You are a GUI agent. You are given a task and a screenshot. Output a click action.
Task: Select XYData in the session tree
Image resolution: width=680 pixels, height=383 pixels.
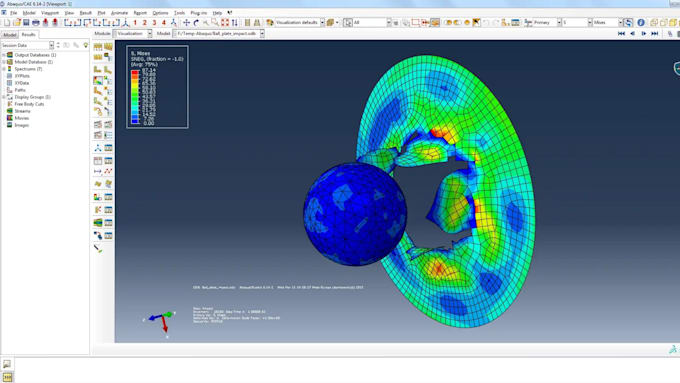point(22,83)
